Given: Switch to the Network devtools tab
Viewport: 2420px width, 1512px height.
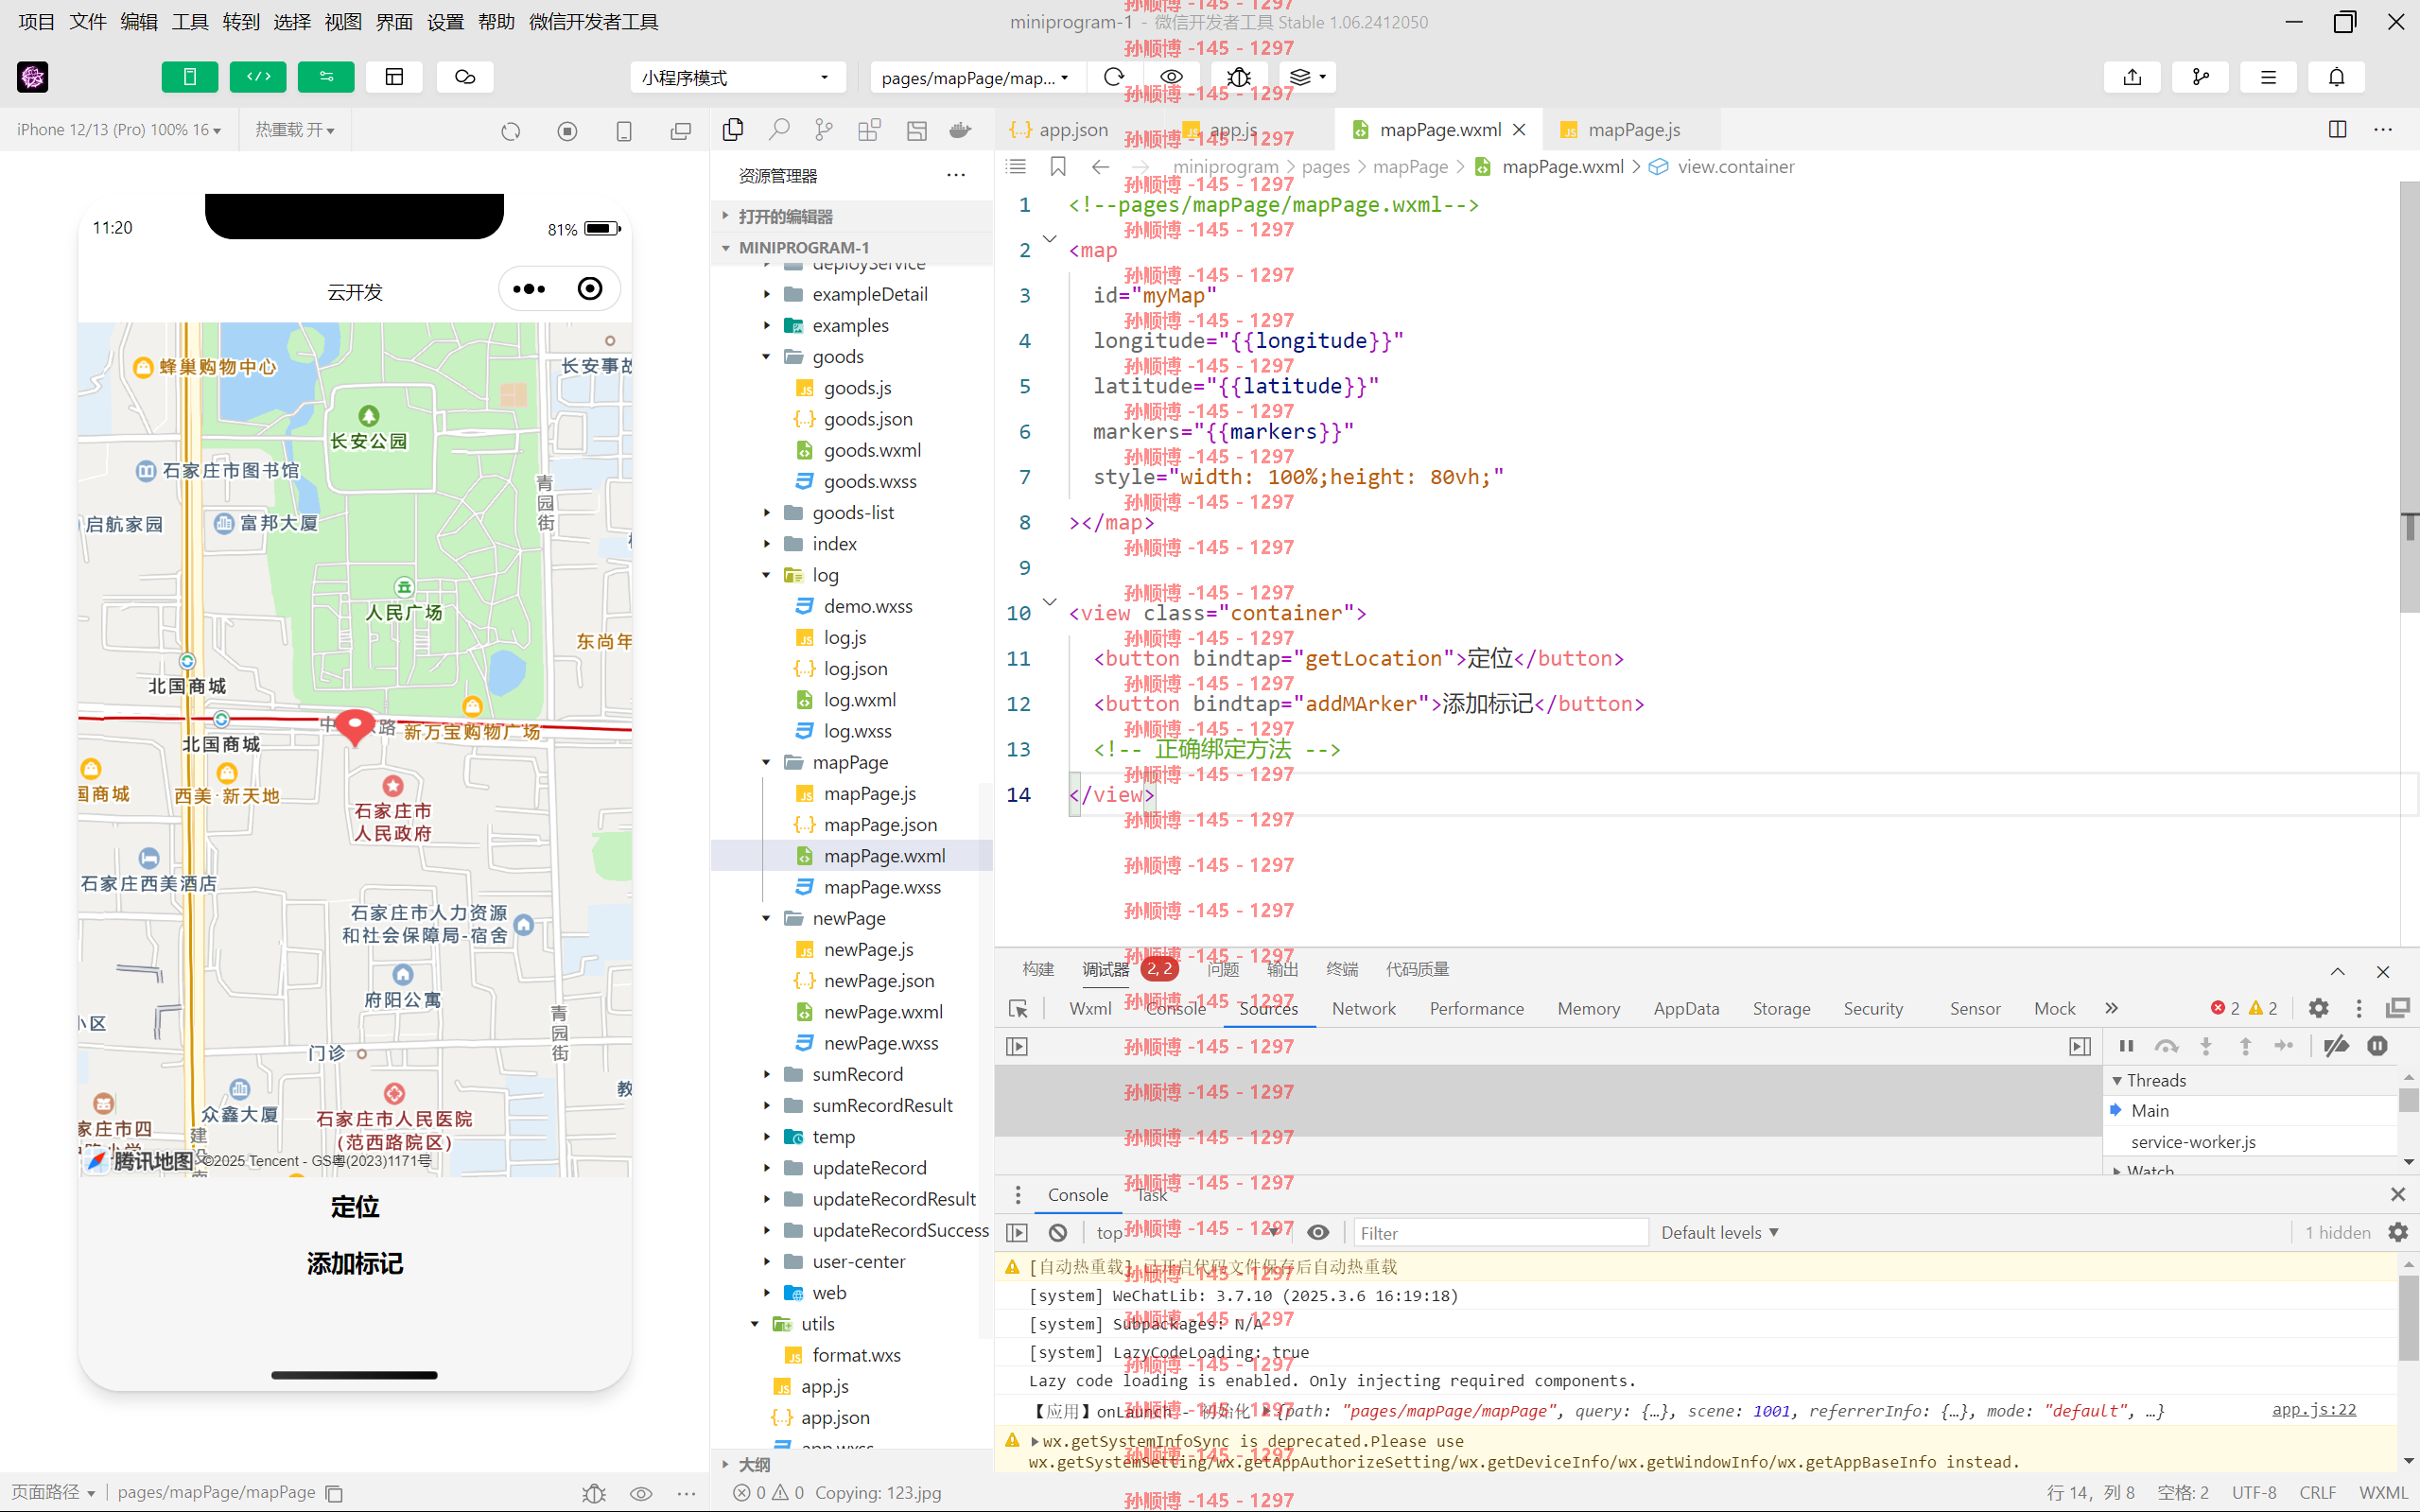Looking at the screenshot, I should pyautogui.click(x=1363, y=1009).
